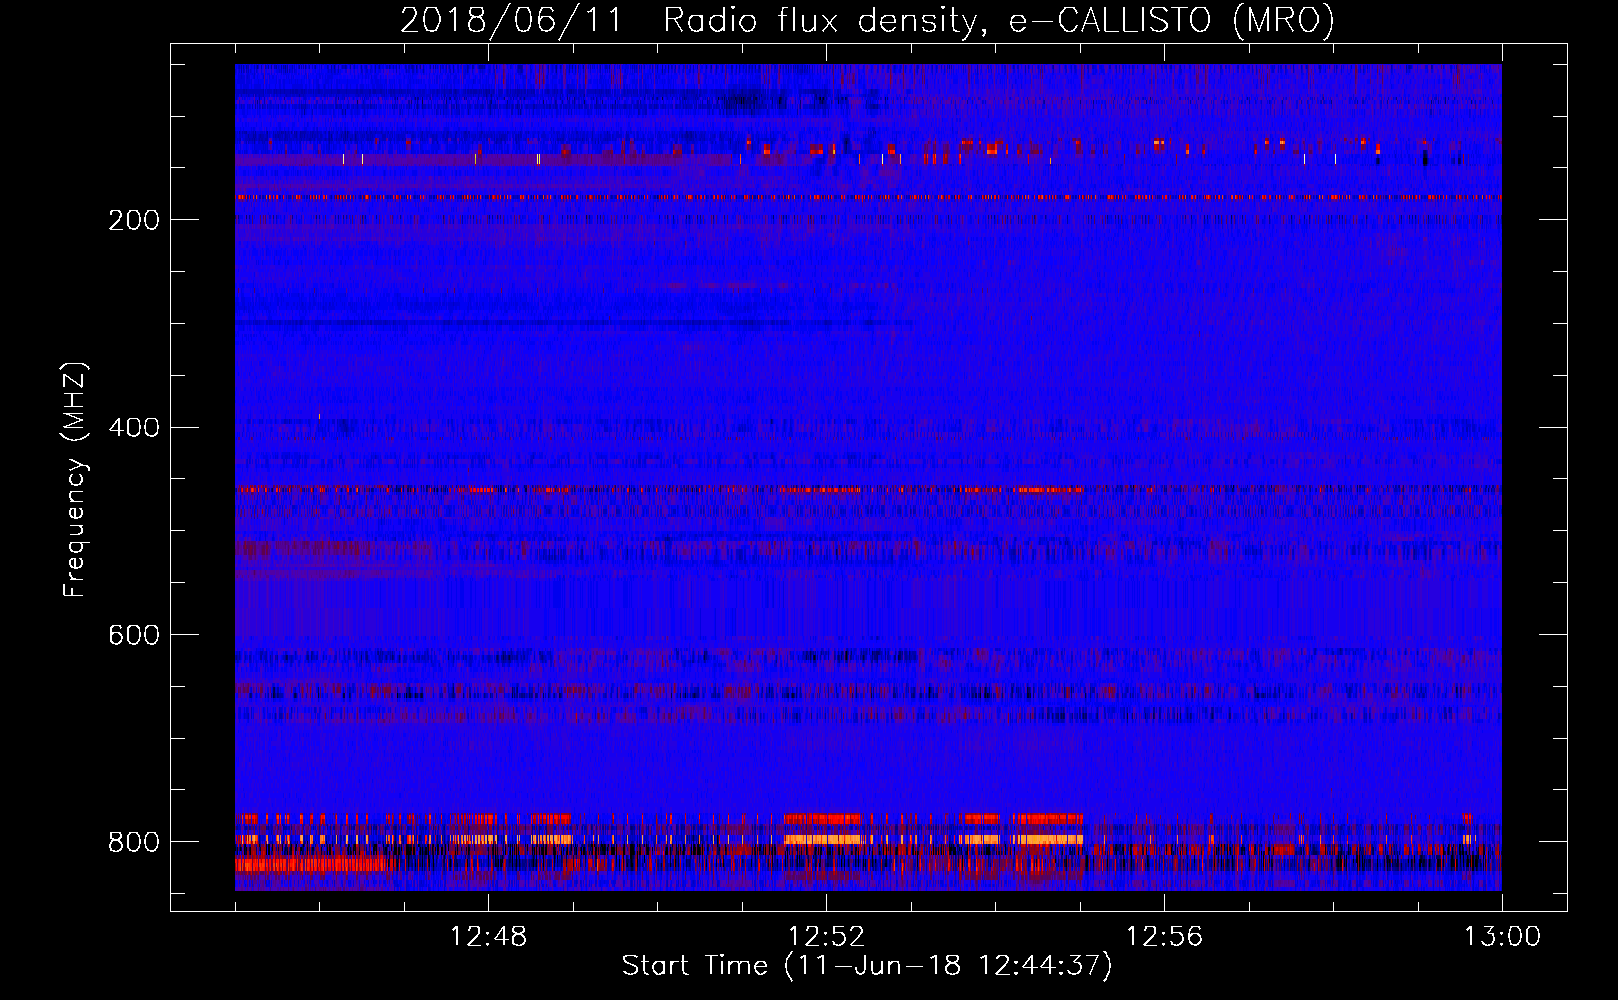The image size is (1618, 1000).
Task: Click the 800 frequency tick label
Action: click(x=134, y=842)
